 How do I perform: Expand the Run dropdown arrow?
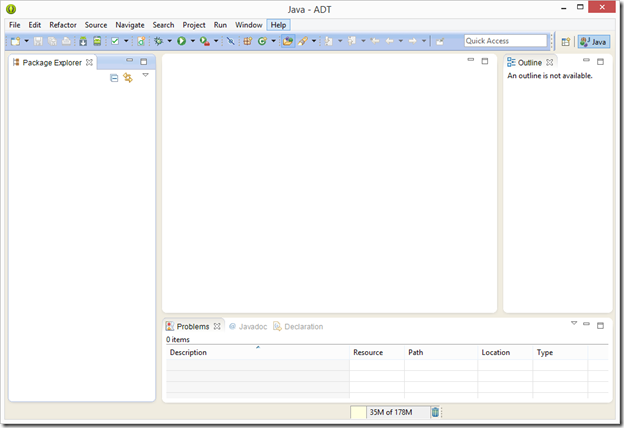[x=193, y=41]
